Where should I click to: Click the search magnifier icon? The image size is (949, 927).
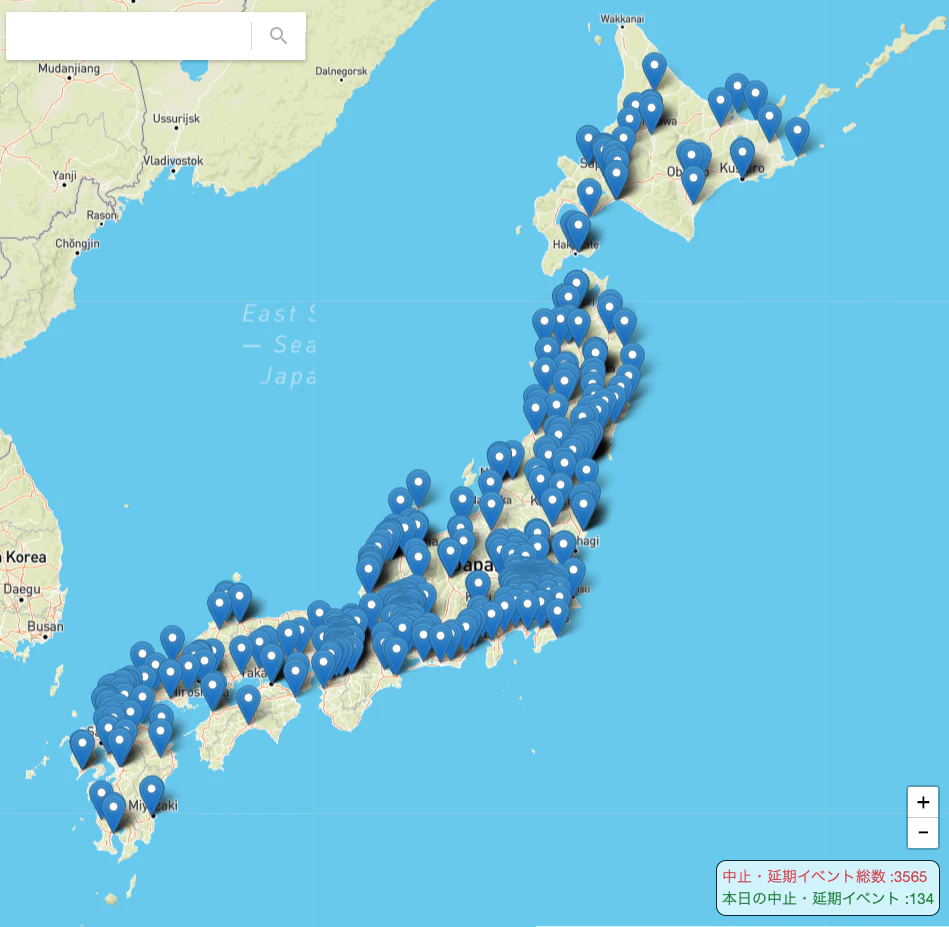(x=278, y=36)
